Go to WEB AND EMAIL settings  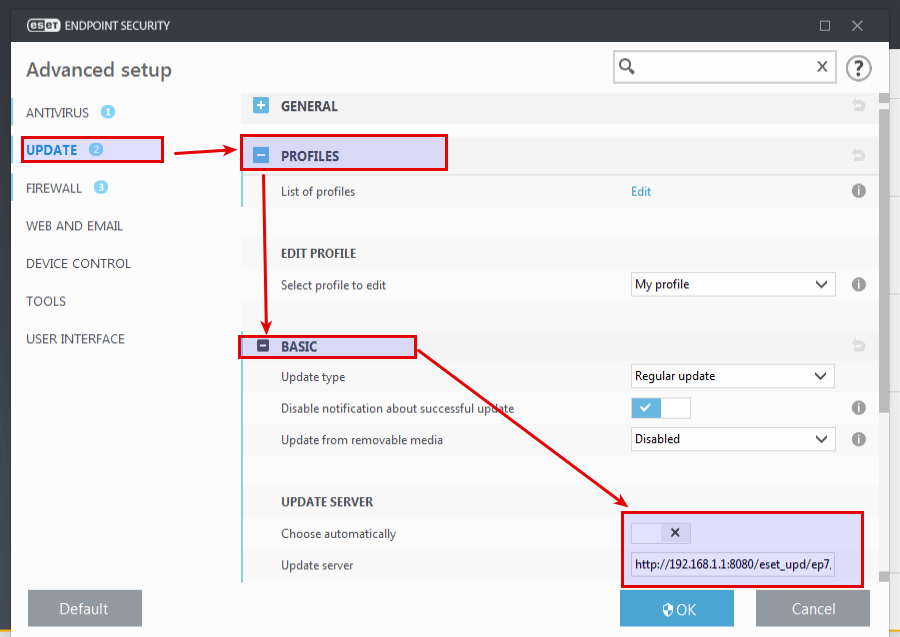point(74,226)
